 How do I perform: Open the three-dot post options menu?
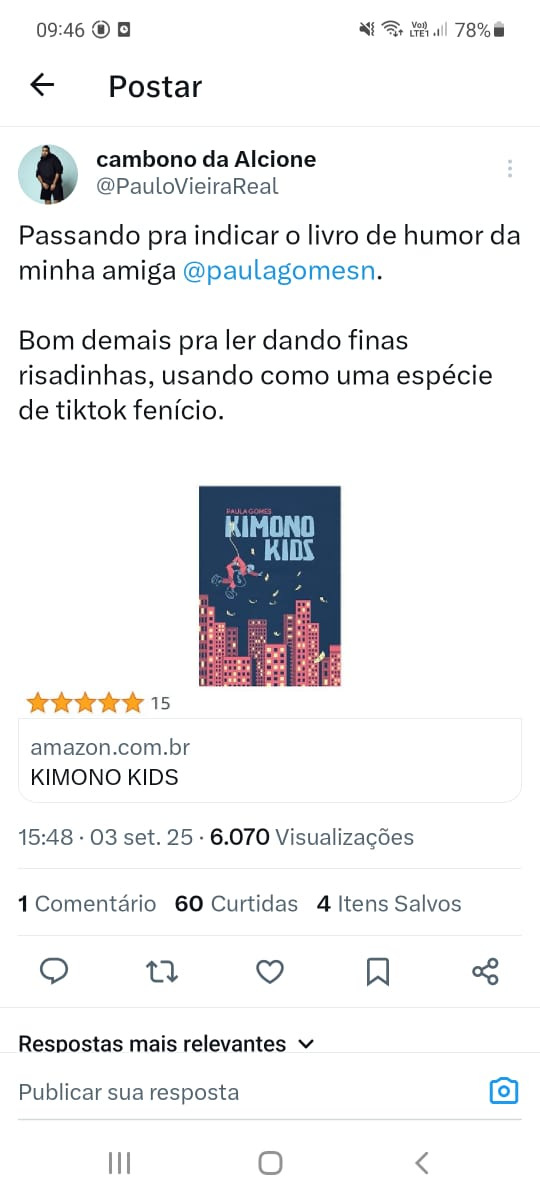[510, 169]
